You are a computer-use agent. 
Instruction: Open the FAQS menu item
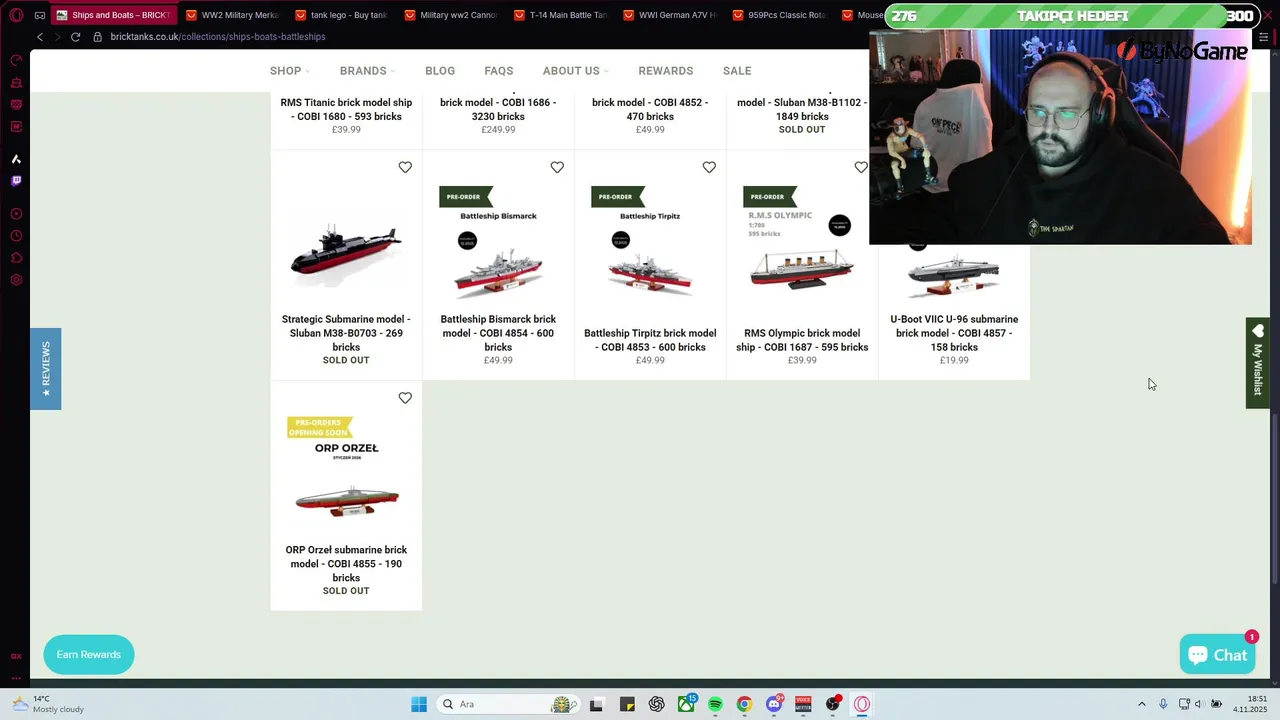coord(499,71)
